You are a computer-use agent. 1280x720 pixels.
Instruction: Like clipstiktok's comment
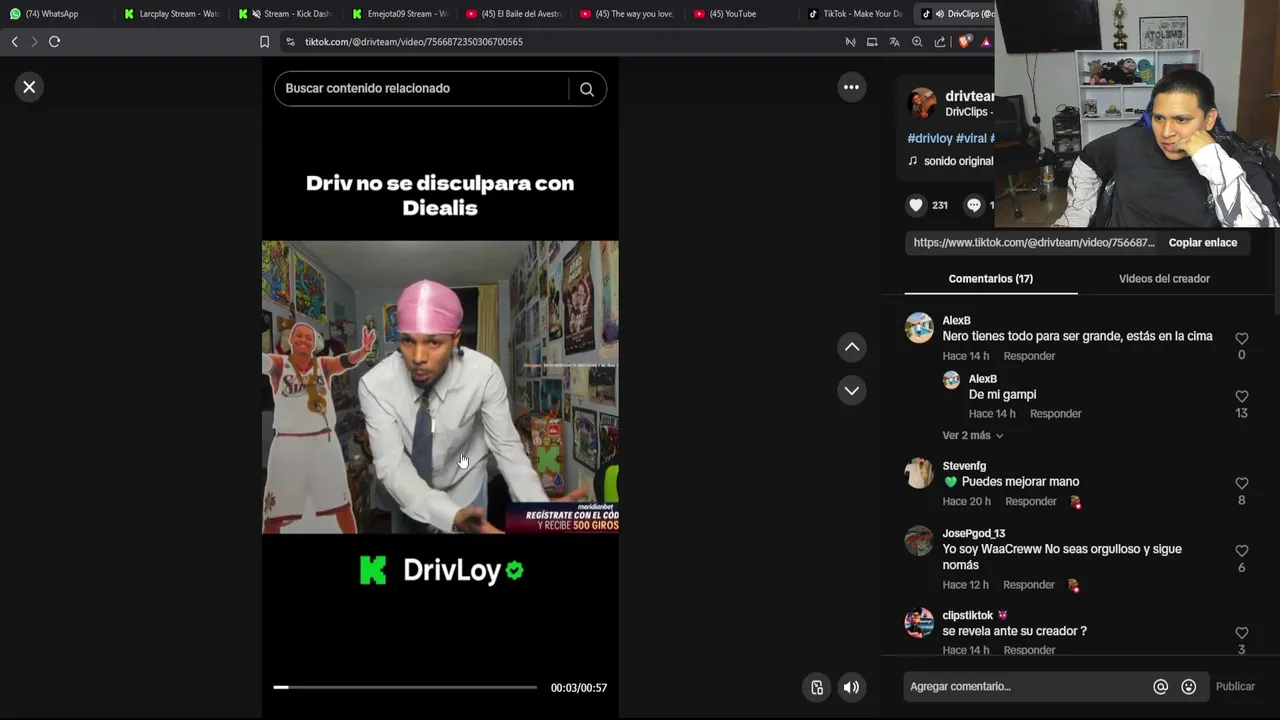(x=1242, y=632)
